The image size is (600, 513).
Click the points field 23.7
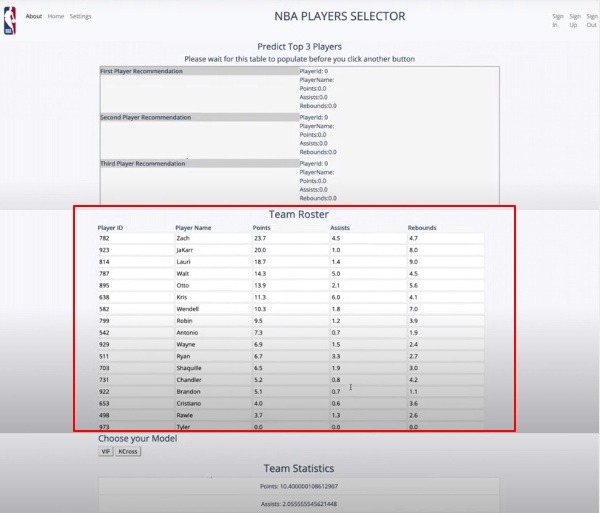[291, 238]
